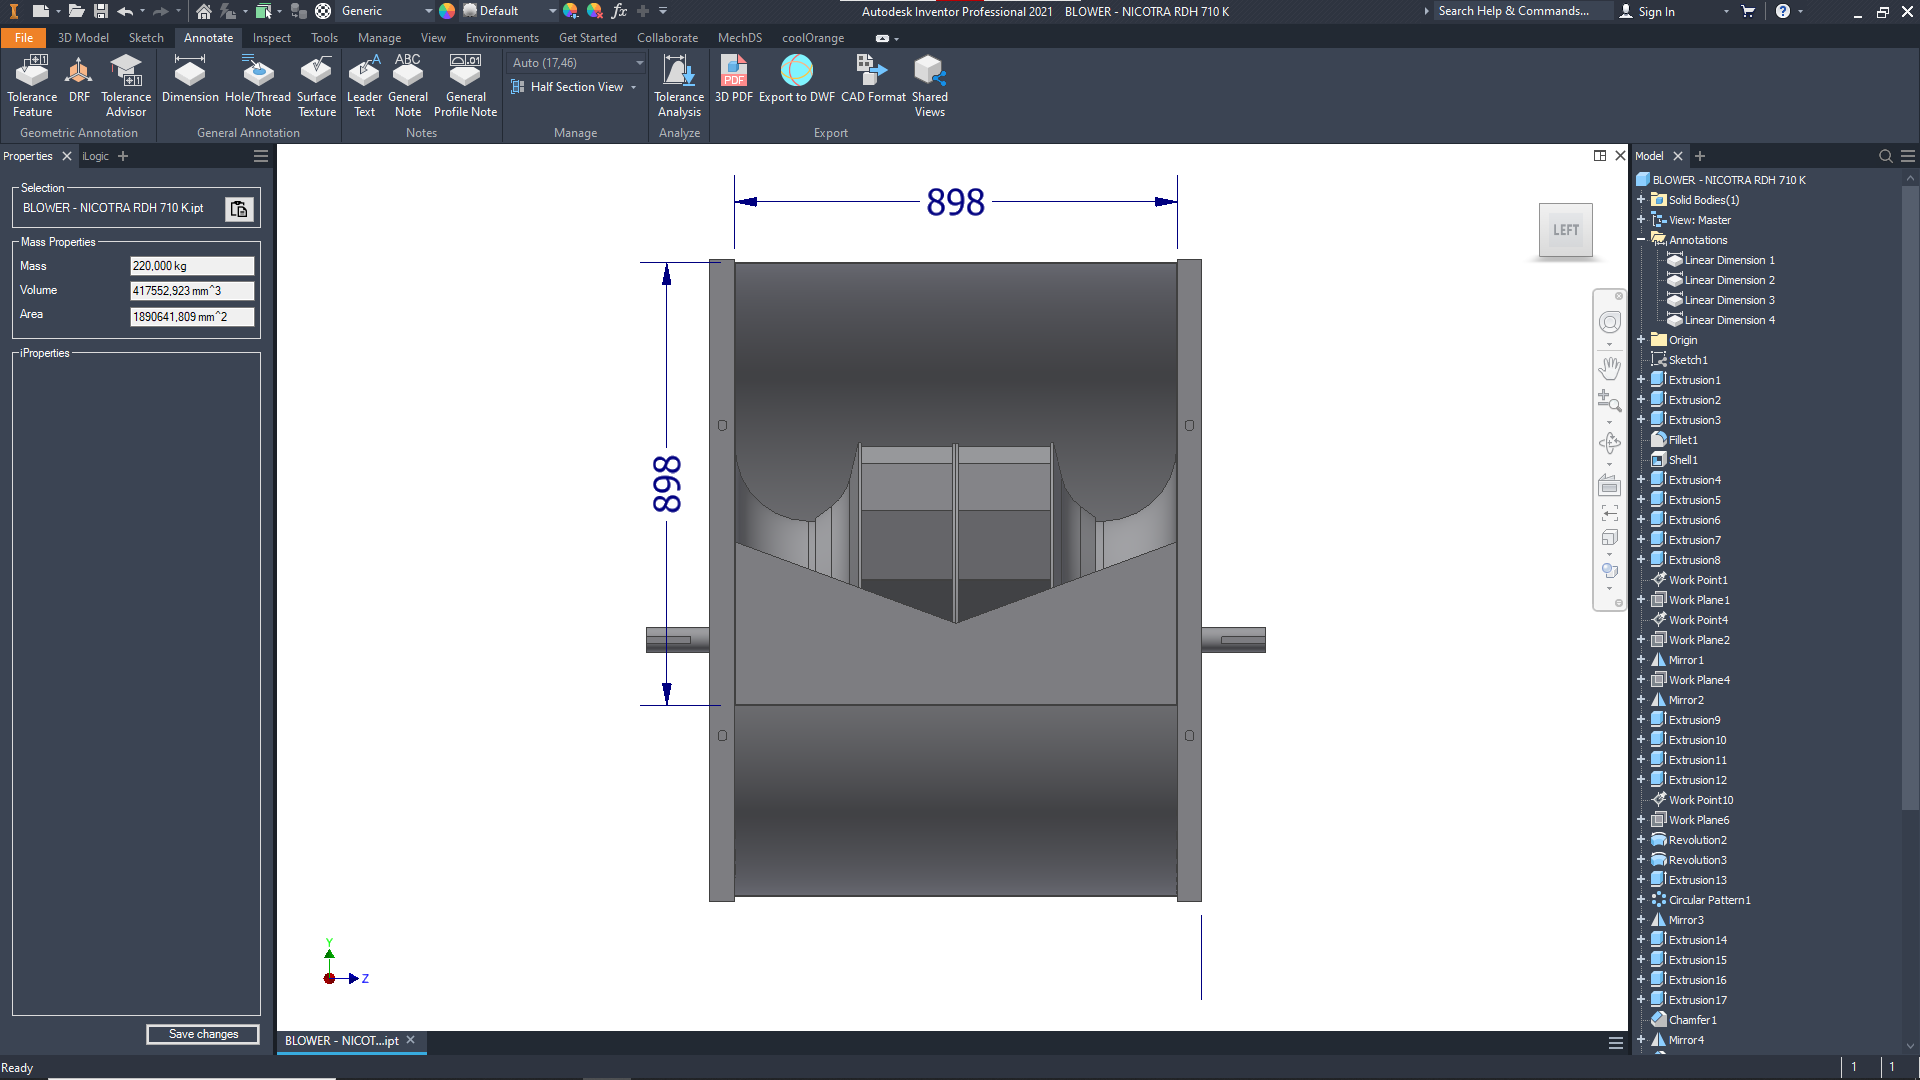Activate the Pan hand navigation tool

pos(1609,368)
